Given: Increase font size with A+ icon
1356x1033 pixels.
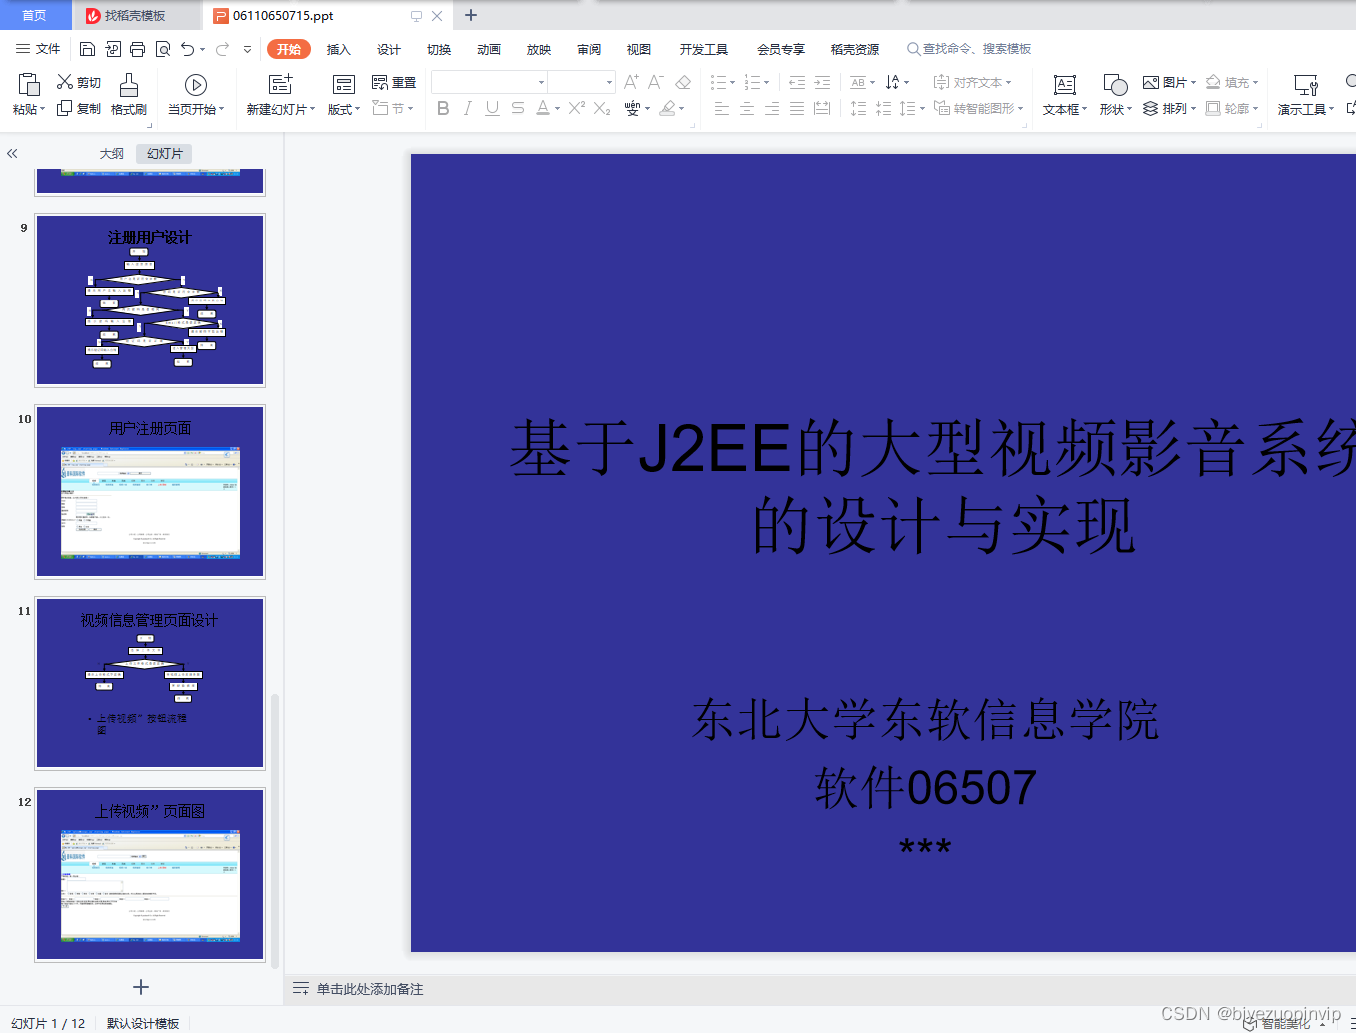Looking at the screenshot, I should pyautogui.click(x=631, y=82).
